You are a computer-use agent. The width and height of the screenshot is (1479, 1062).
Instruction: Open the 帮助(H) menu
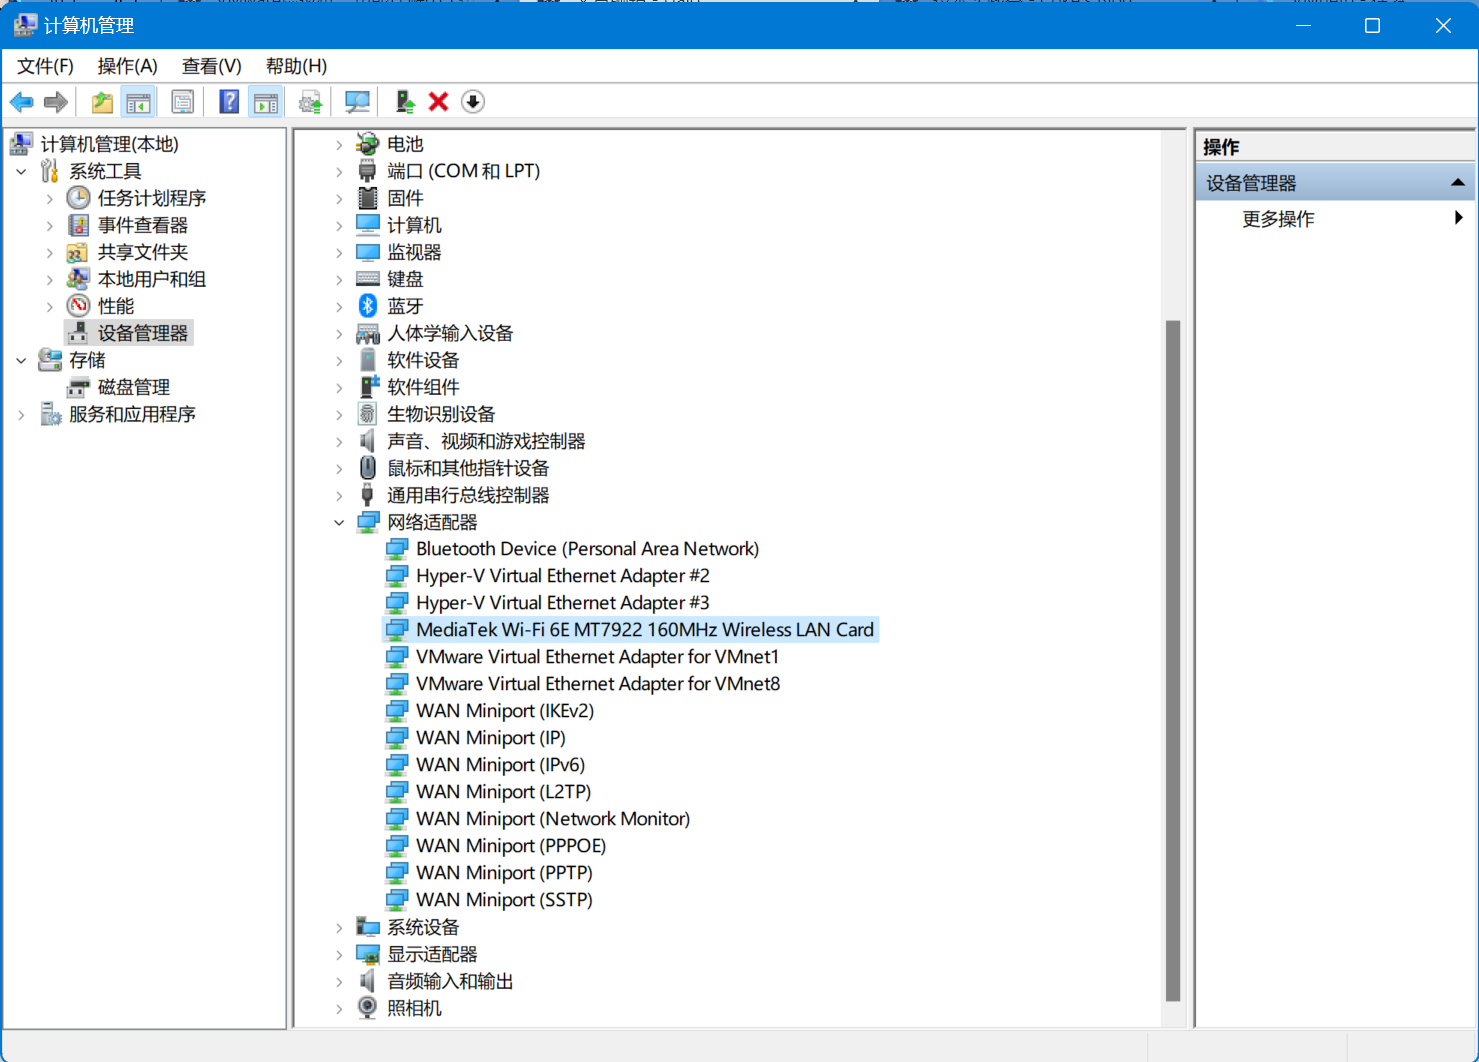[296, 66]
